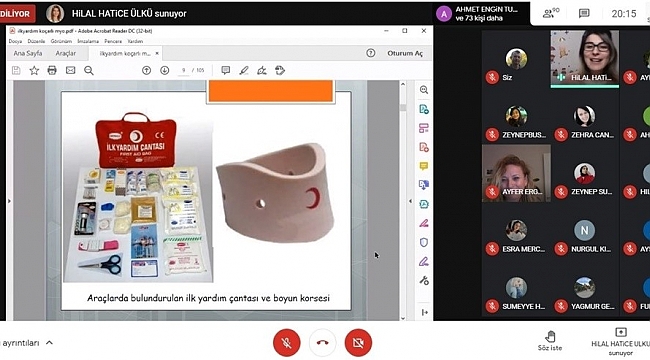Open the meeting chat panel icon
The height and width of the screenshot is (360, 650).
point(584,14)
